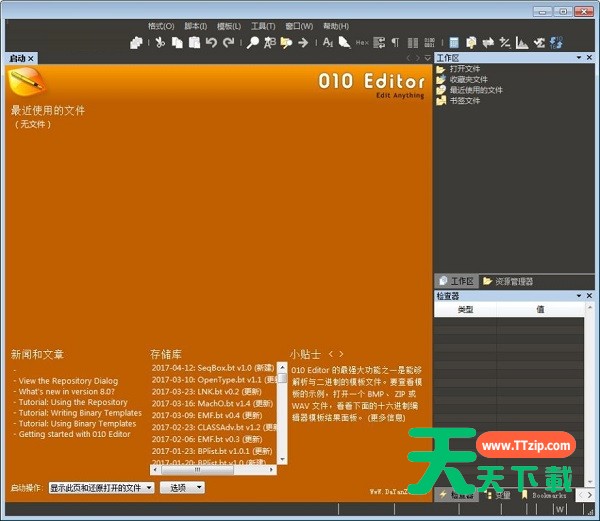Image resolution: width=600 pixels, height=521 pixels.
Task: Toggle Hex edit mode icon
Action: point(362,42)
